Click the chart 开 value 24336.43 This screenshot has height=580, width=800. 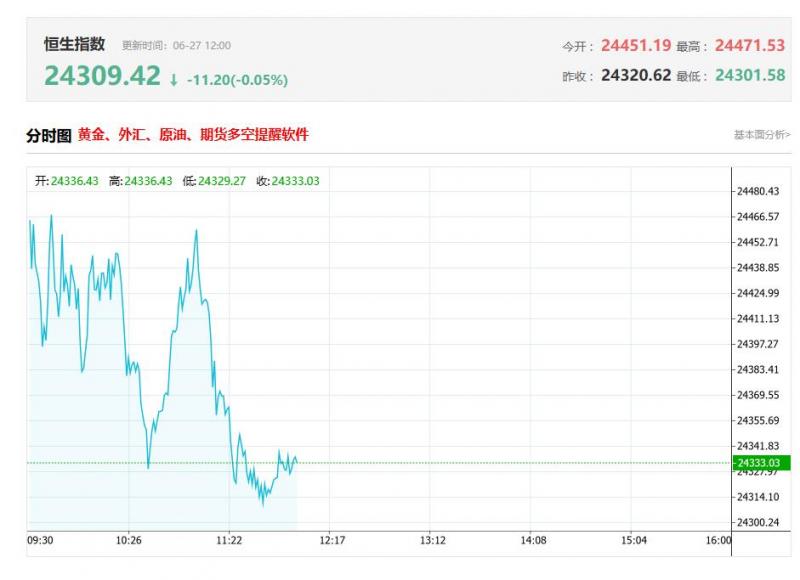[74, 181]
